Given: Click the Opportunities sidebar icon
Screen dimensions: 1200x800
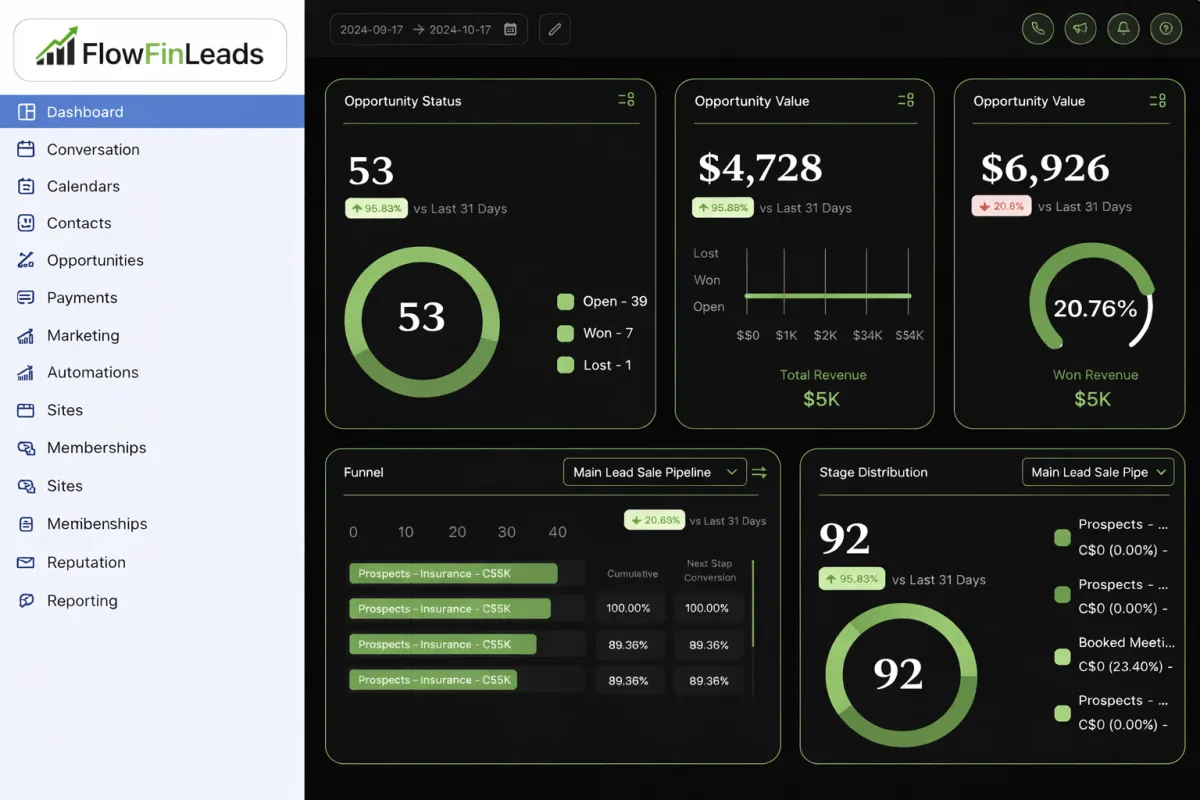Looking at the screenshot, I should click(x=26, y=260).
